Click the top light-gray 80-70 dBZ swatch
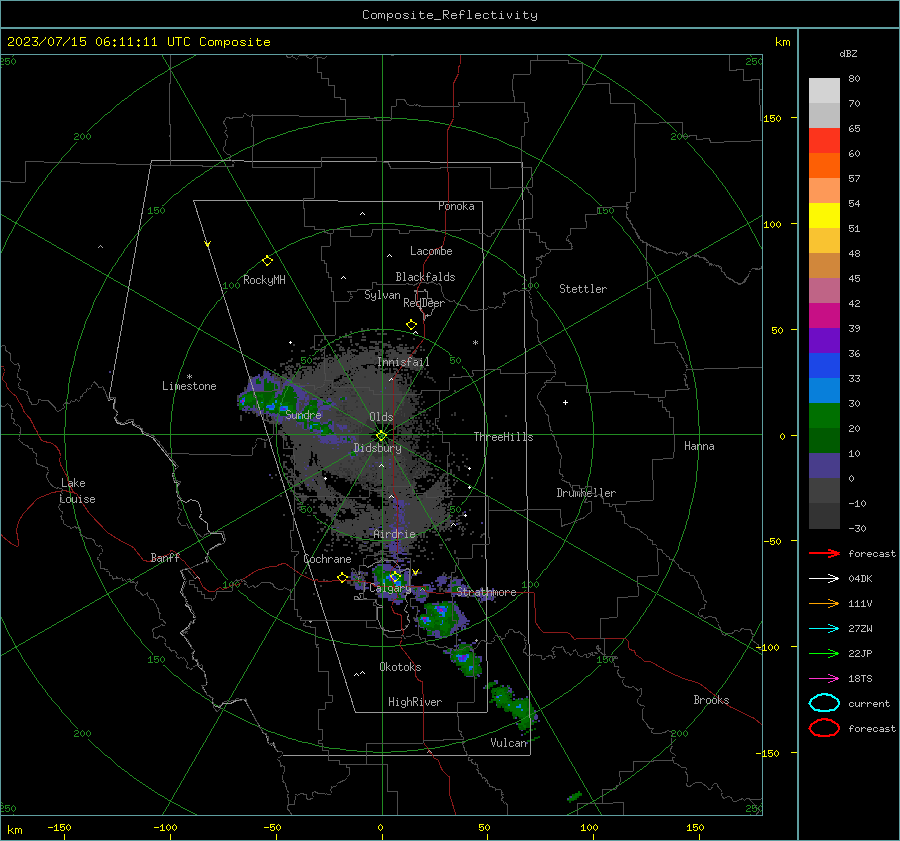This screenshot has height=841, width=900. coord(824,91)
